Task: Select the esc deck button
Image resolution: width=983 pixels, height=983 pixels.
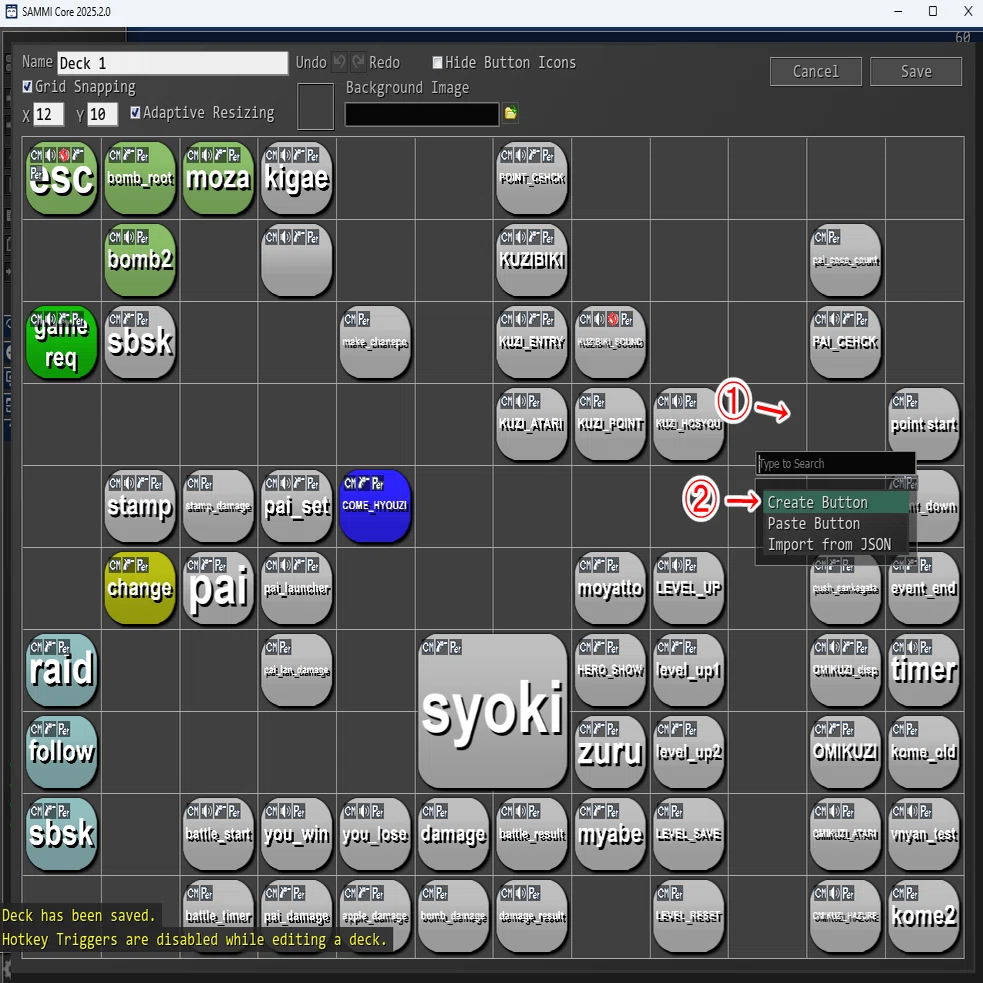Action: coord(61,178)
